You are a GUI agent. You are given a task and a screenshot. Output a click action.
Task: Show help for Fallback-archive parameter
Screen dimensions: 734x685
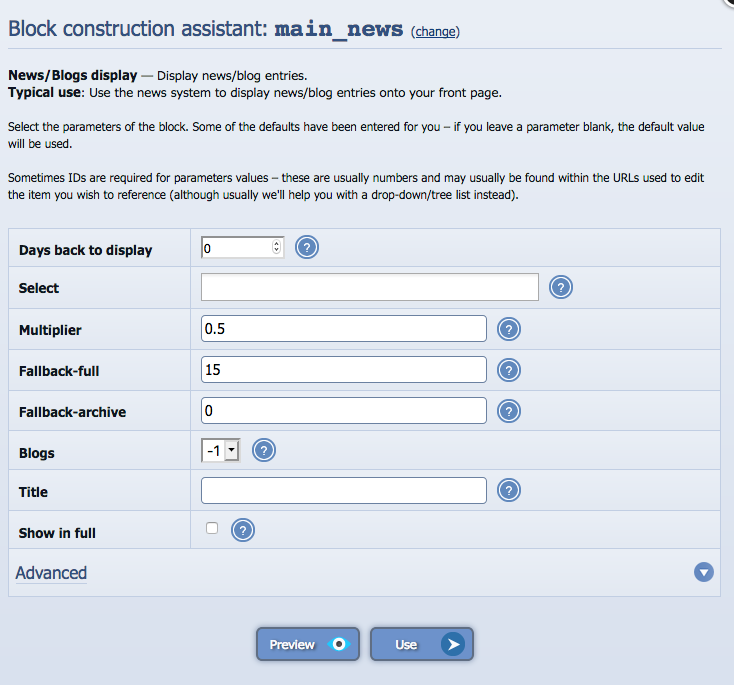pos(509,410)
